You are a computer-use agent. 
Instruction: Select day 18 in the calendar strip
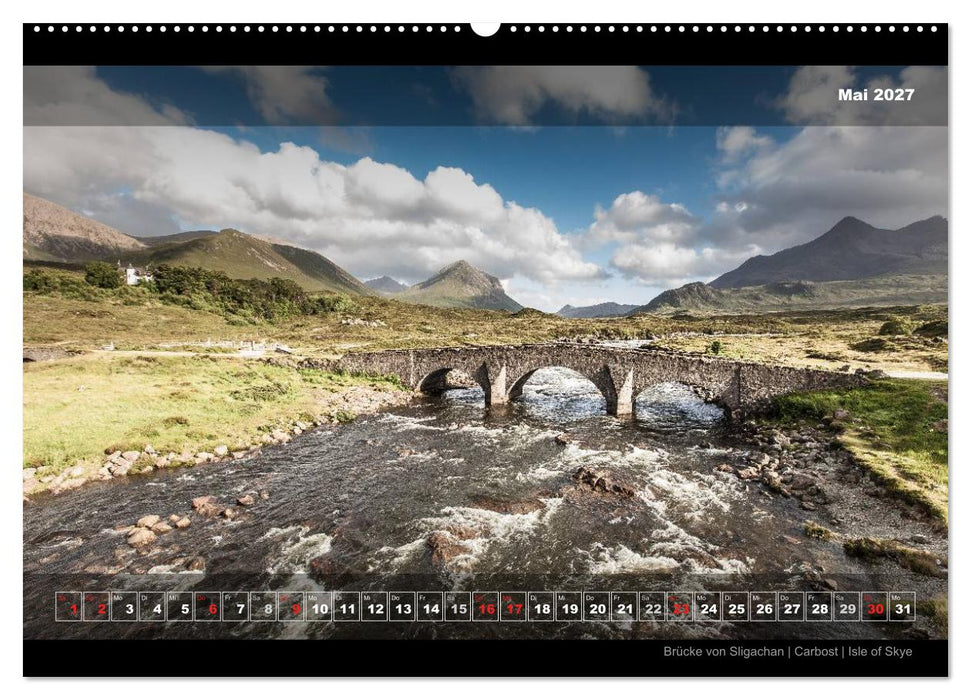[x=542, y=606]
